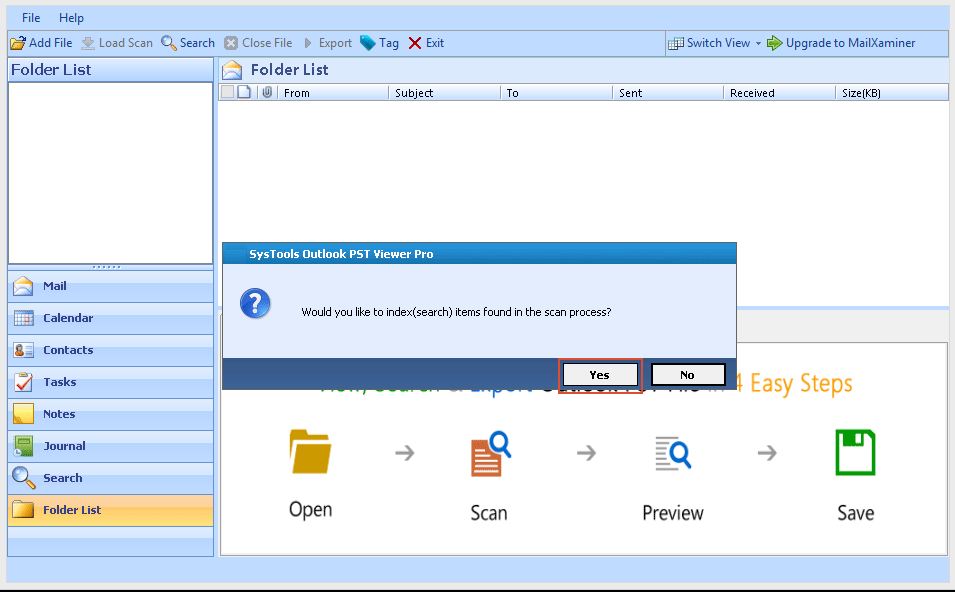Viewport: 955px width, 592px height.
Task: Click the Export toolbar arrow icon
Action: pos(308,43)
